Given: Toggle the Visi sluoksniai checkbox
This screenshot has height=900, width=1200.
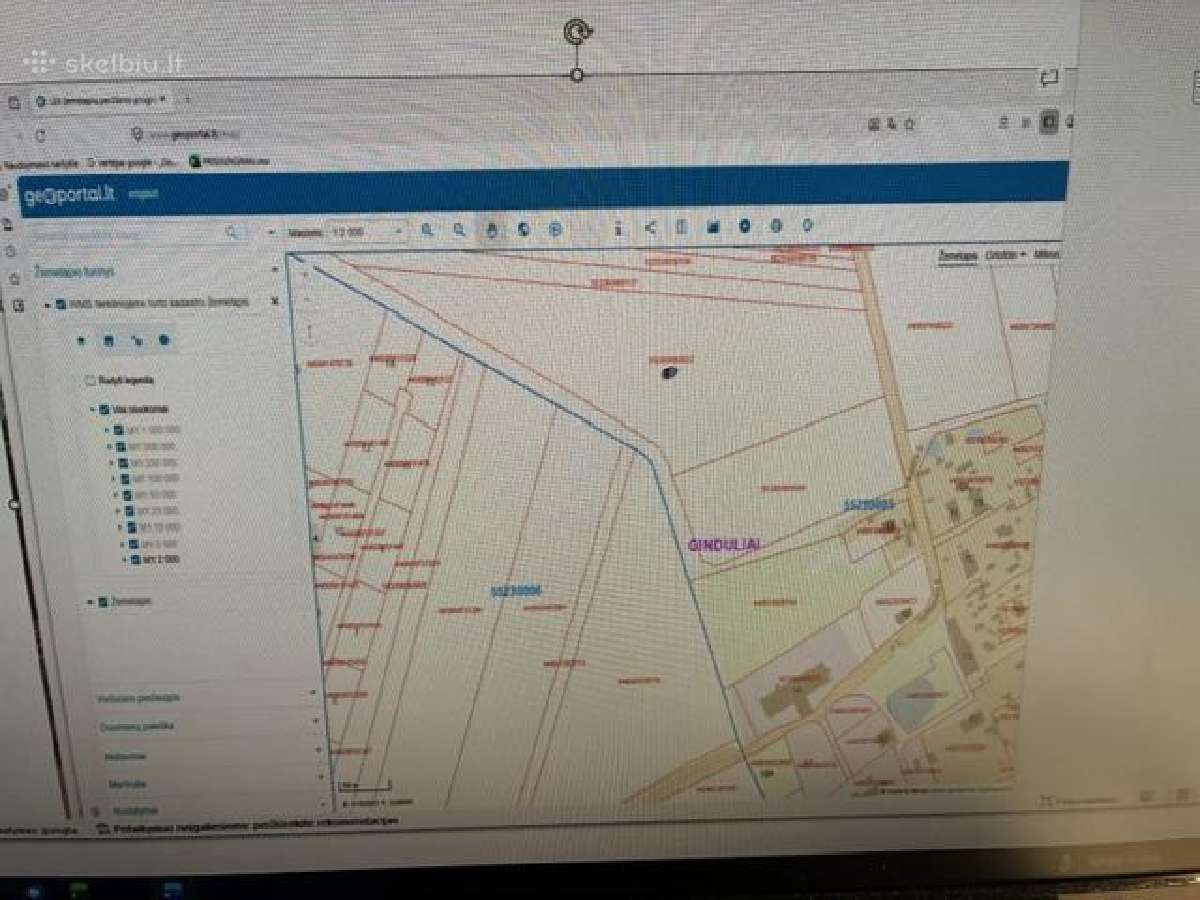Looking at the screenshot, I should tap(103, 409).
